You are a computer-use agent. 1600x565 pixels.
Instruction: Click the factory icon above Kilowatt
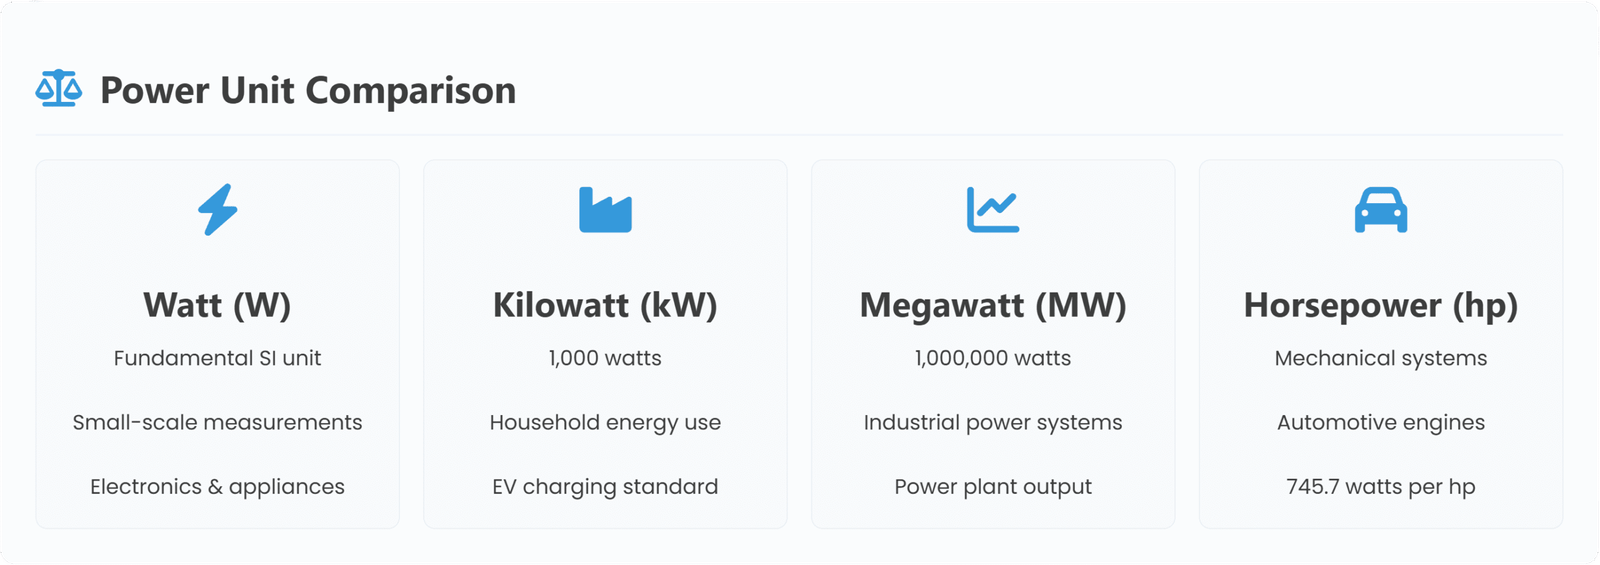[605, 210]
